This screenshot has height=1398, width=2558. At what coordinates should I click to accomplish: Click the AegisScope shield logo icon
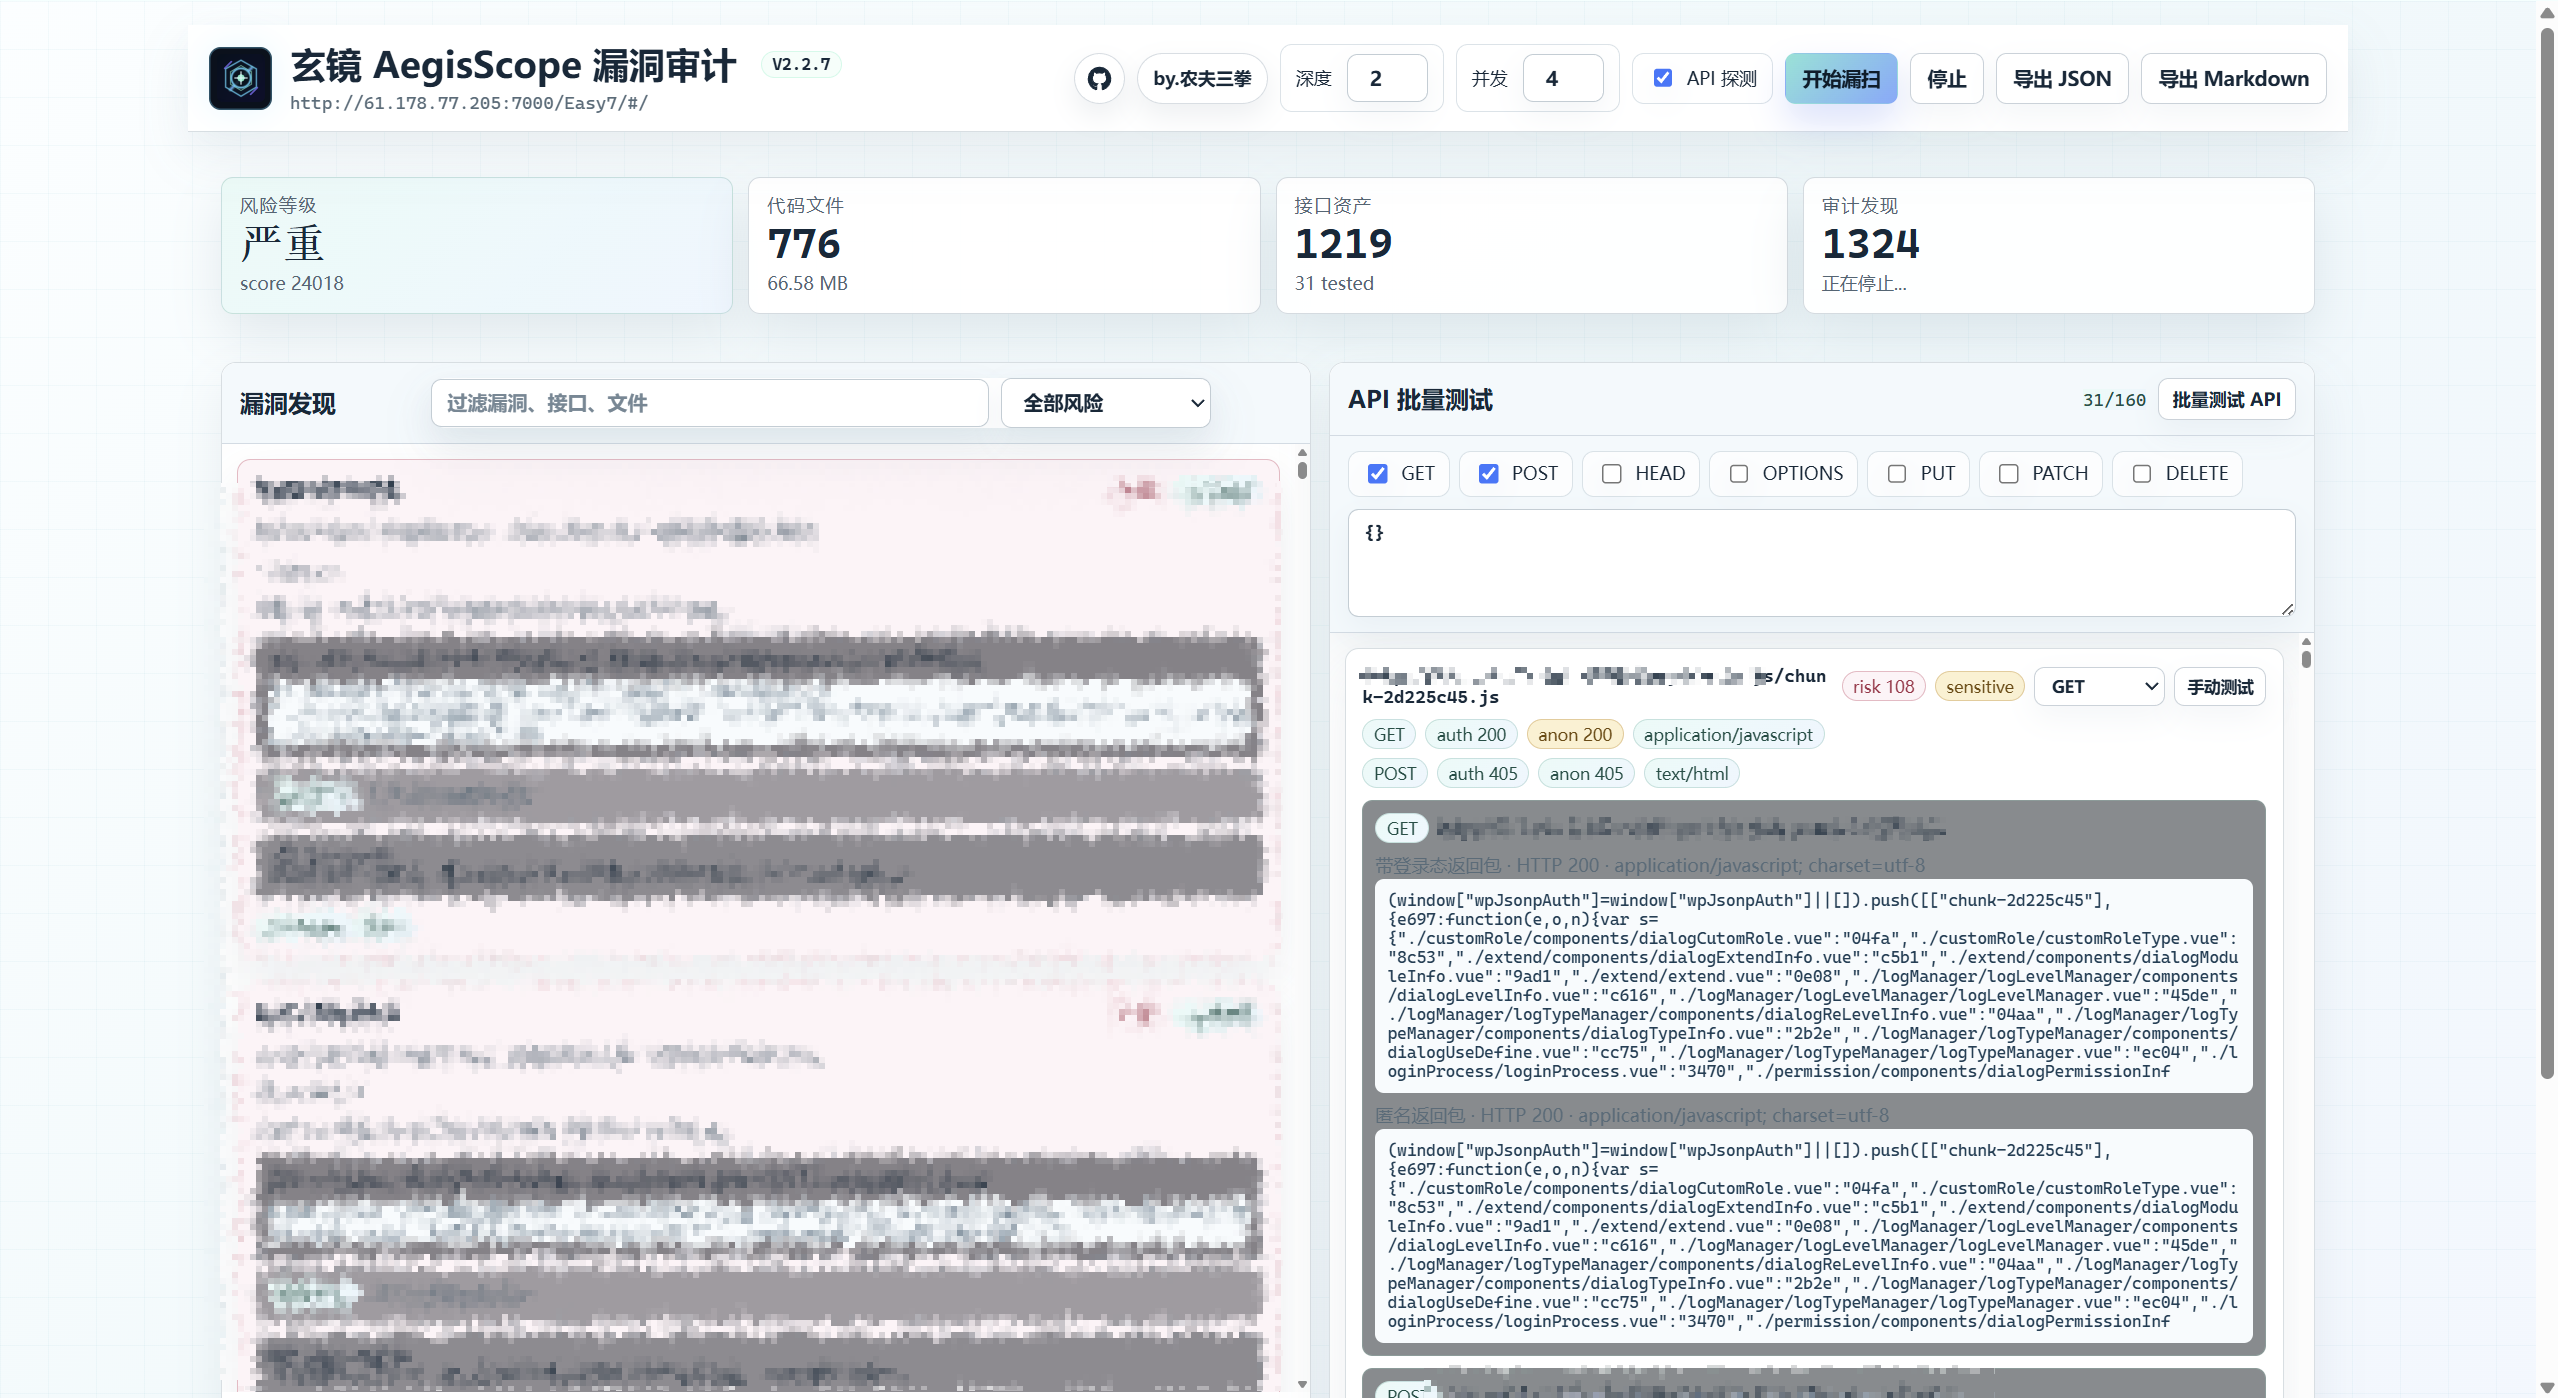pos(240,78)
